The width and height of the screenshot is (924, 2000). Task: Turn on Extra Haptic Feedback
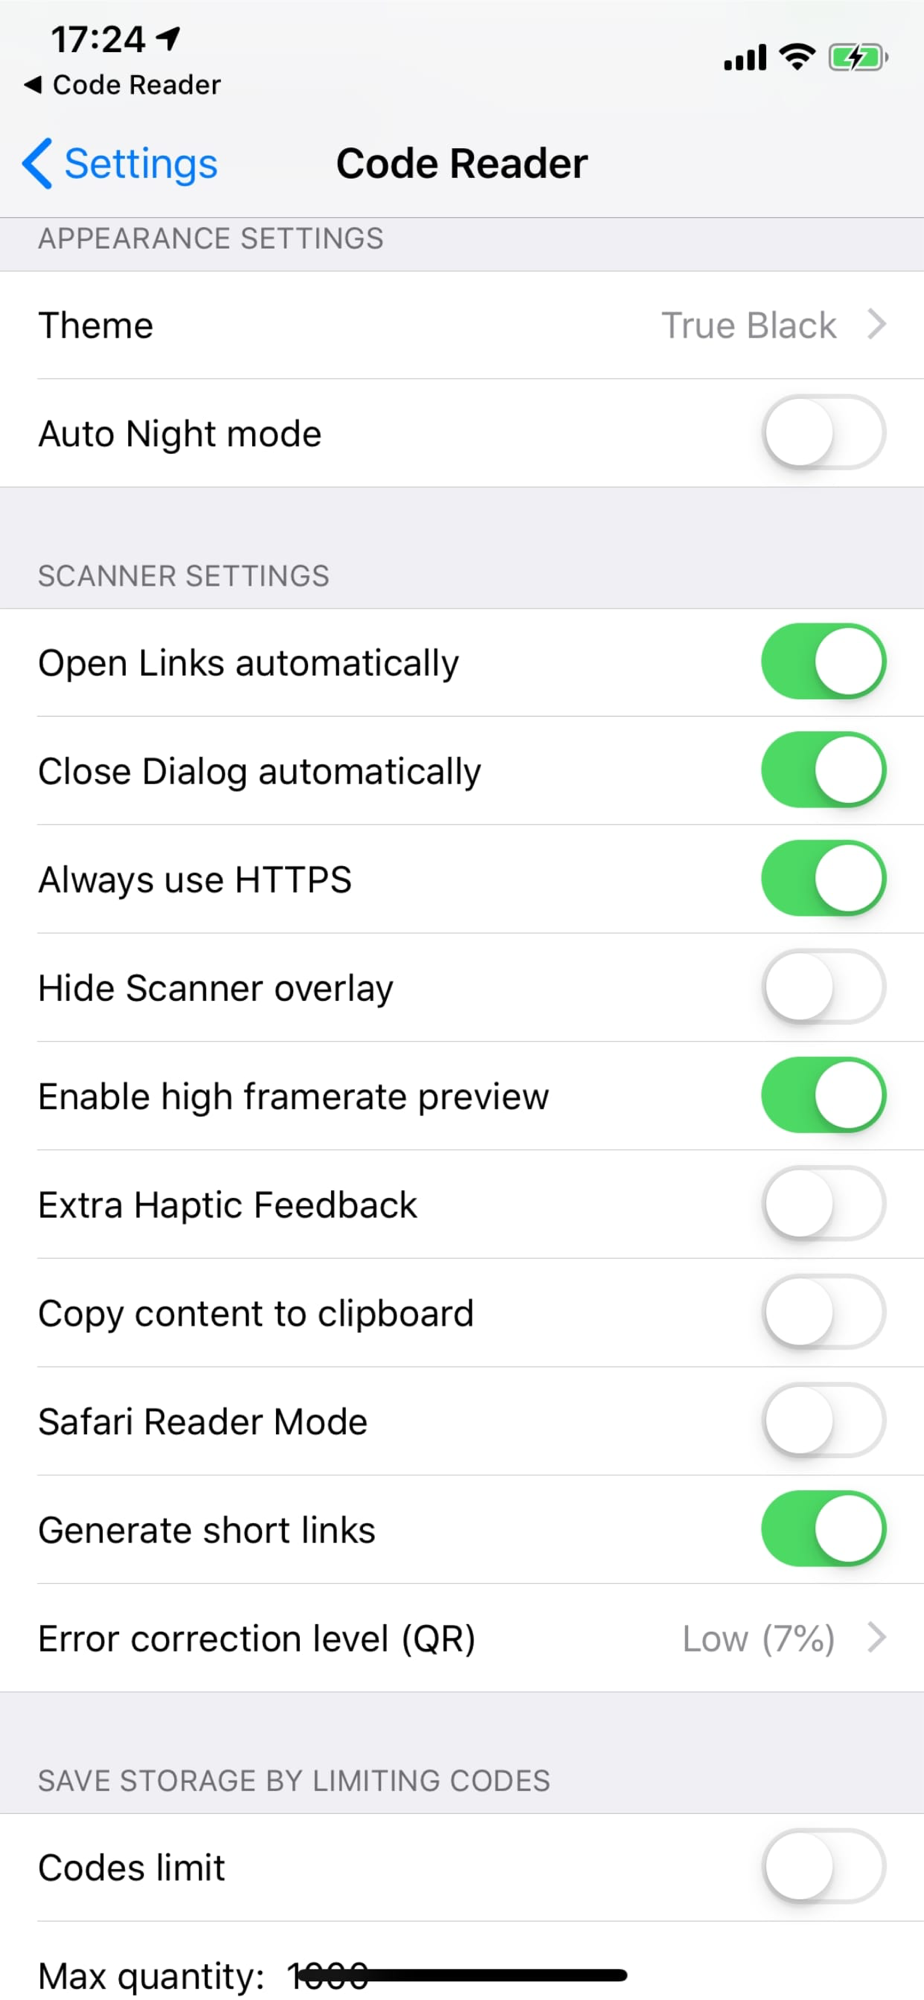coord(823,1204)
